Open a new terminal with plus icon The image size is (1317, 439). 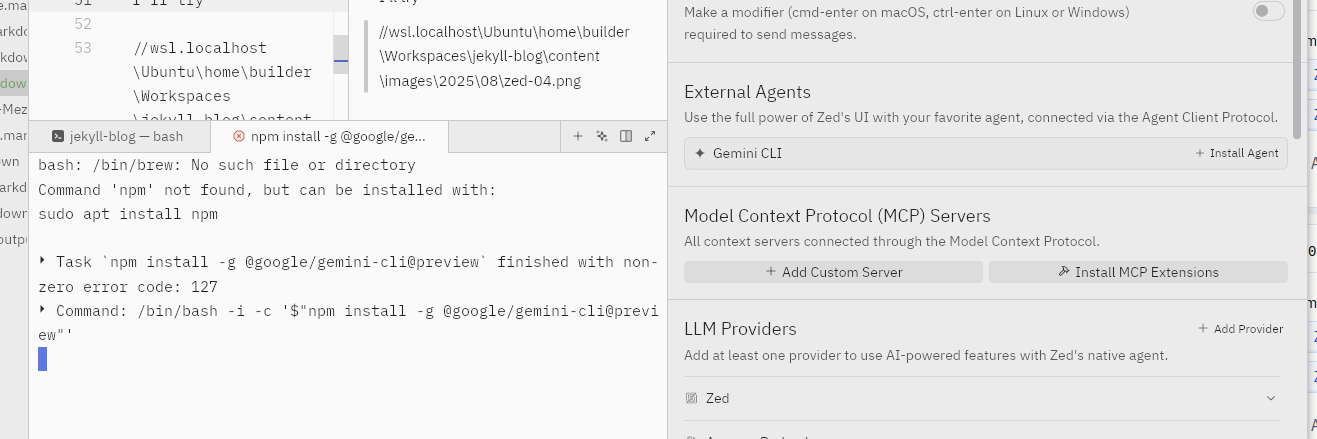pos(578,136)
